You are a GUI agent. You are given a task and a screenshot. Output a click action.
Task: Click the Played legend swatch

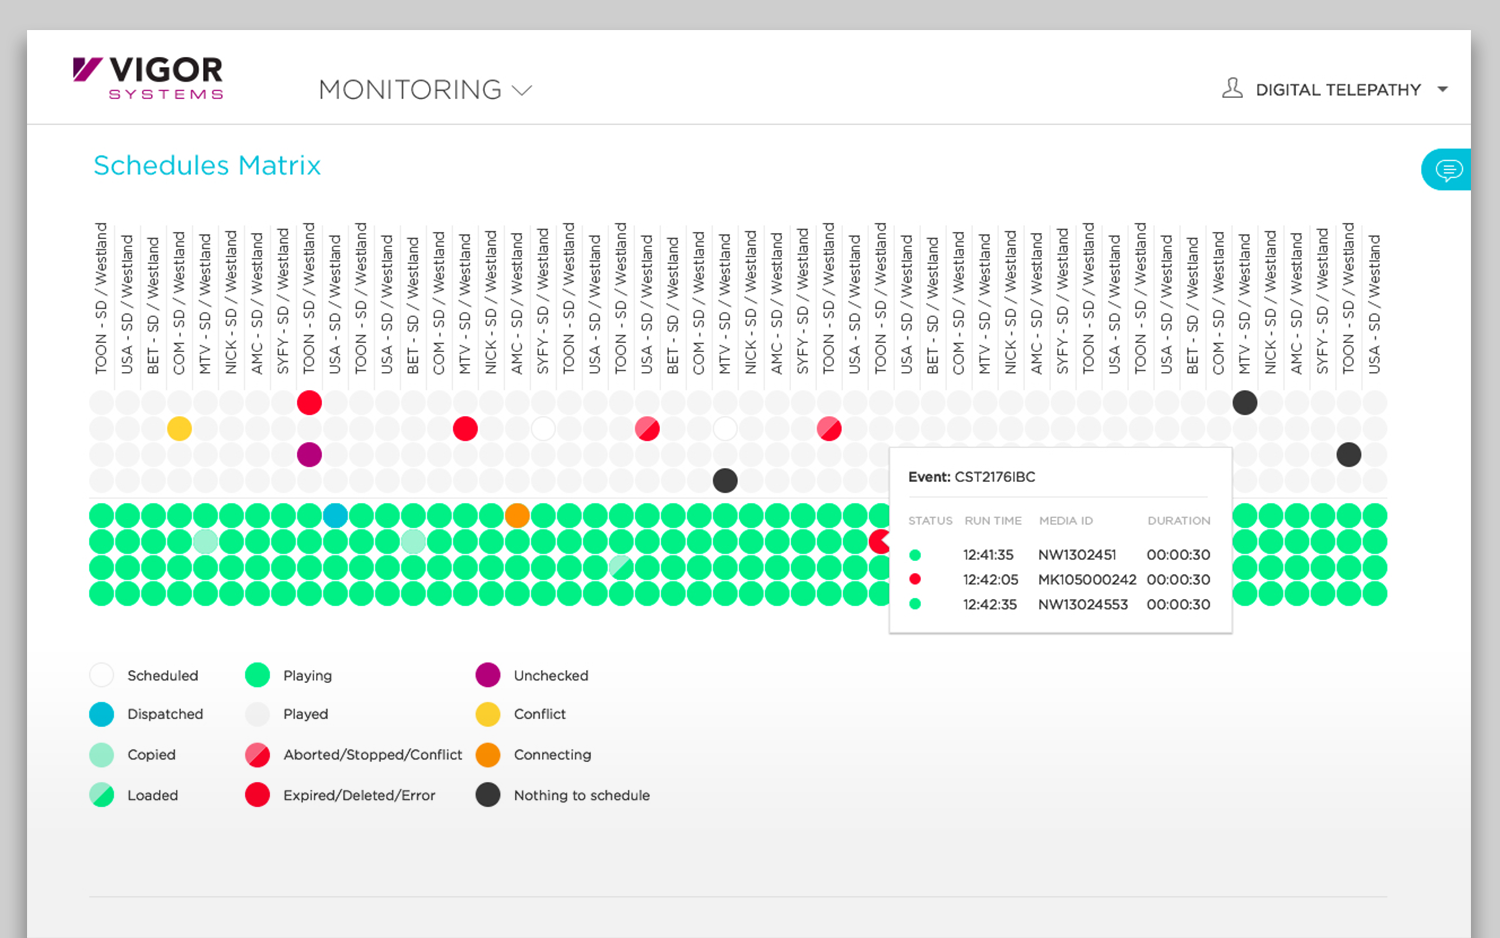click(x=258, y=714)
